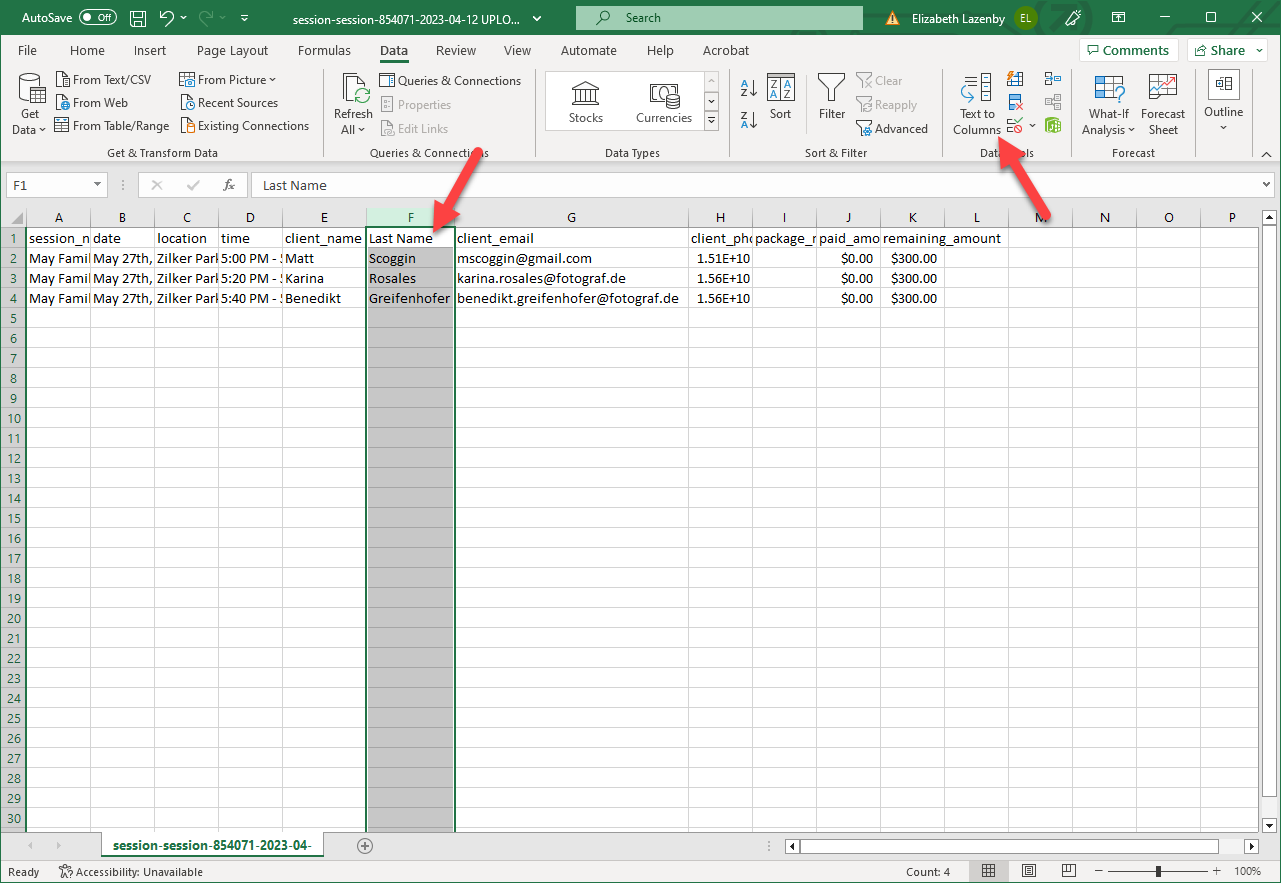Open the From Picture dropdown
Image resolution: width=1281 pixels, height=883 pixels.
pyautogui.click(x=228, y=80)
